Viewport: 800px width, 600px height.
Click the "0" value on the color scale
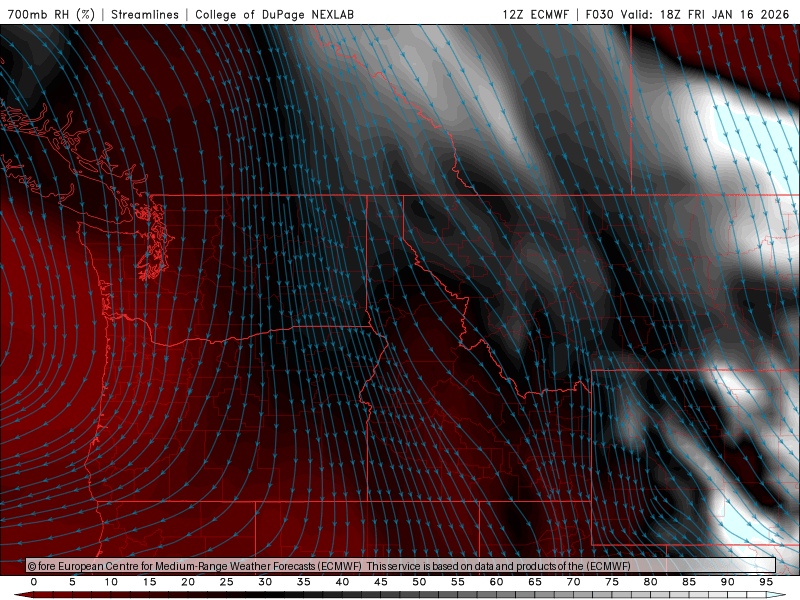click(x=34, y=582)
